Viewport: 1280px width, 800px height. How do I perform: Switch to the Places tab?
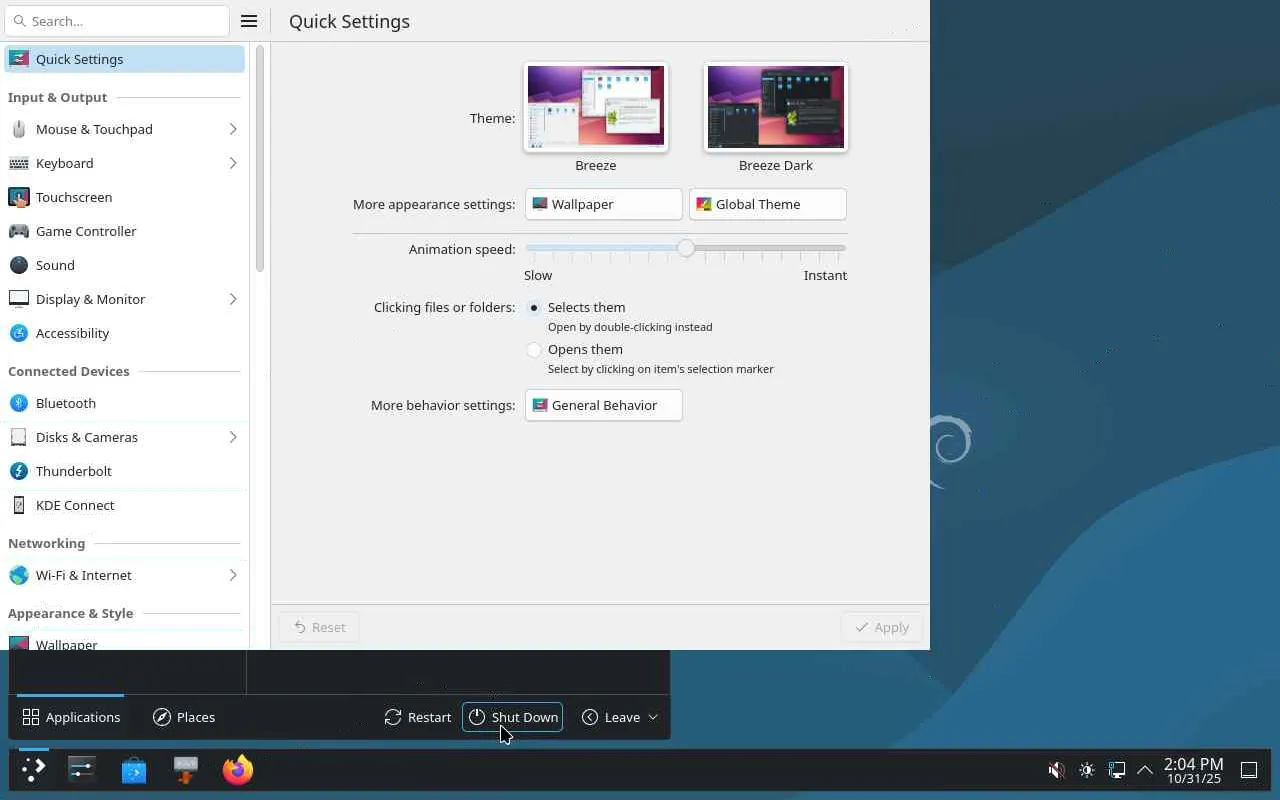(x=184, y=717)
